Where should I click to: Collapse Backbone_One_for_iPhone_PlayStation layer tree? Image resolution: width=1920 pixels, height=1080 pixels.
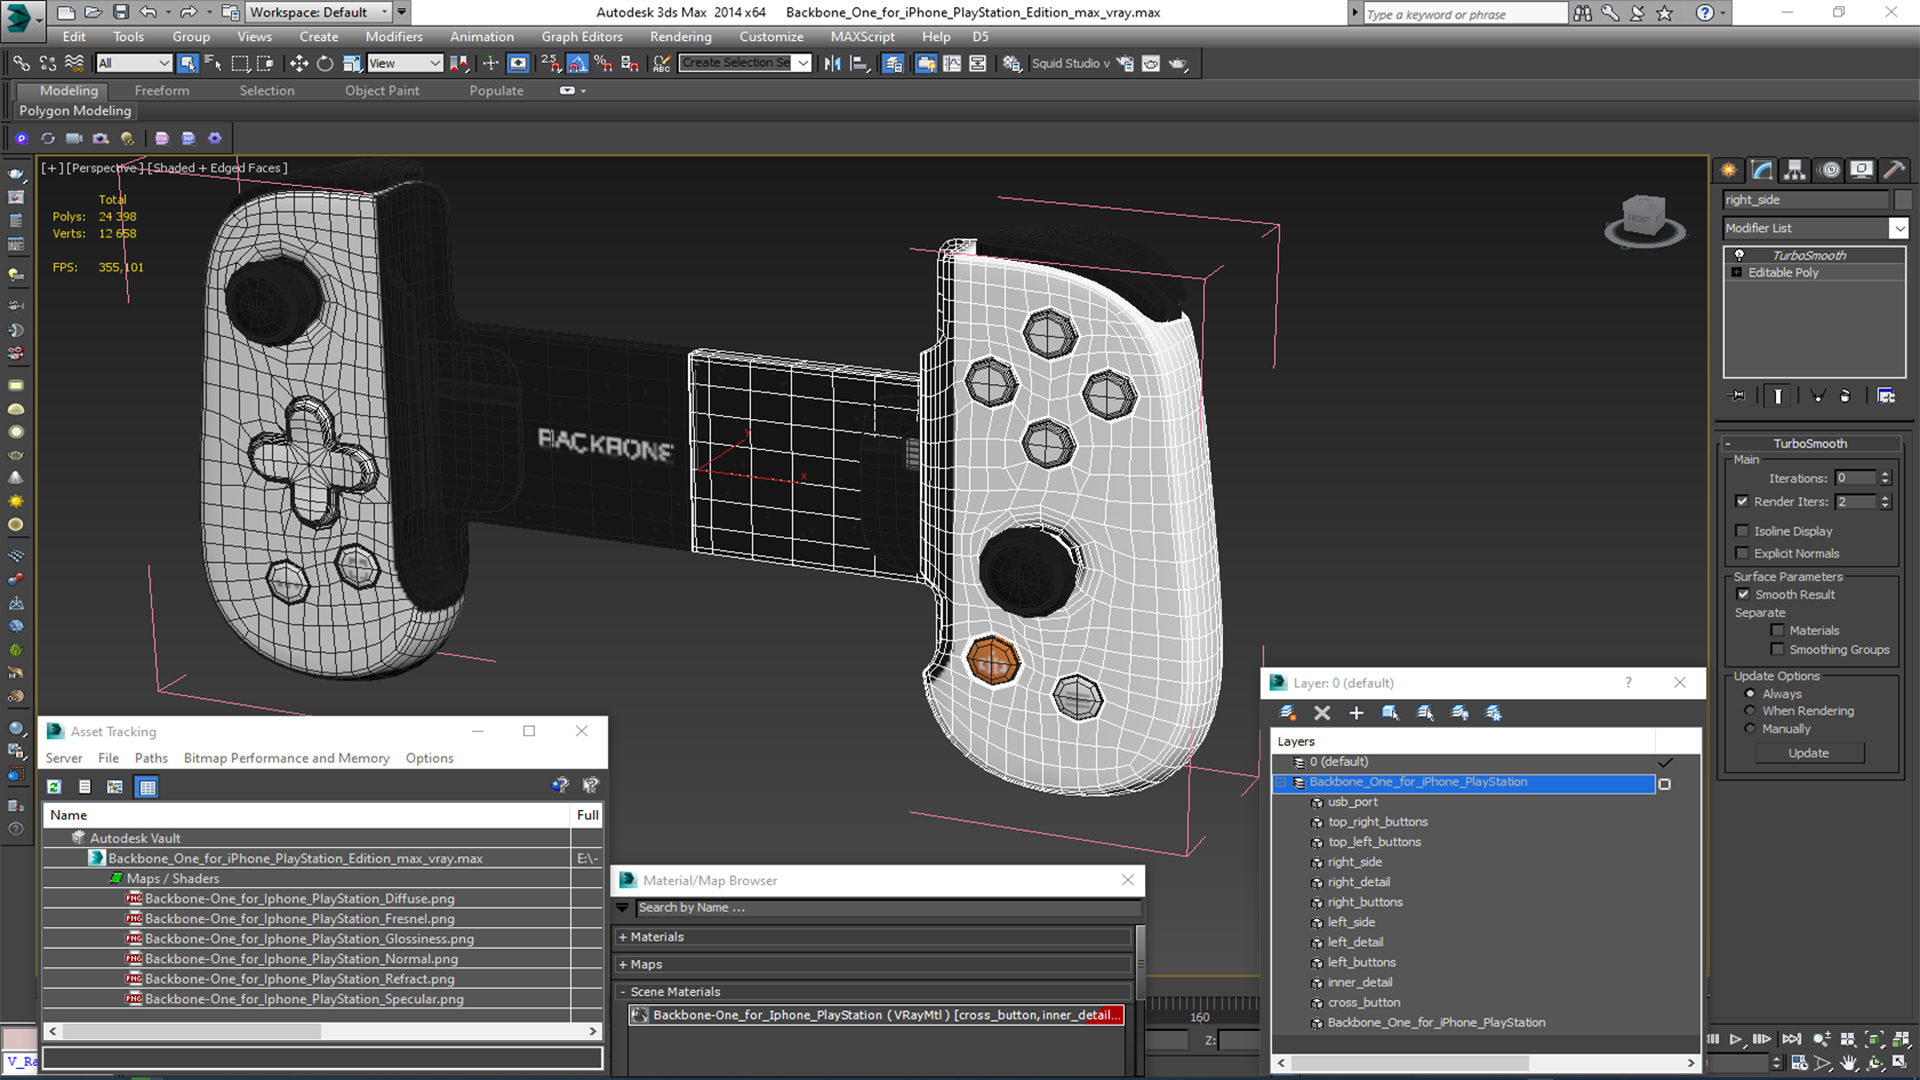(x=1281, y=782)
